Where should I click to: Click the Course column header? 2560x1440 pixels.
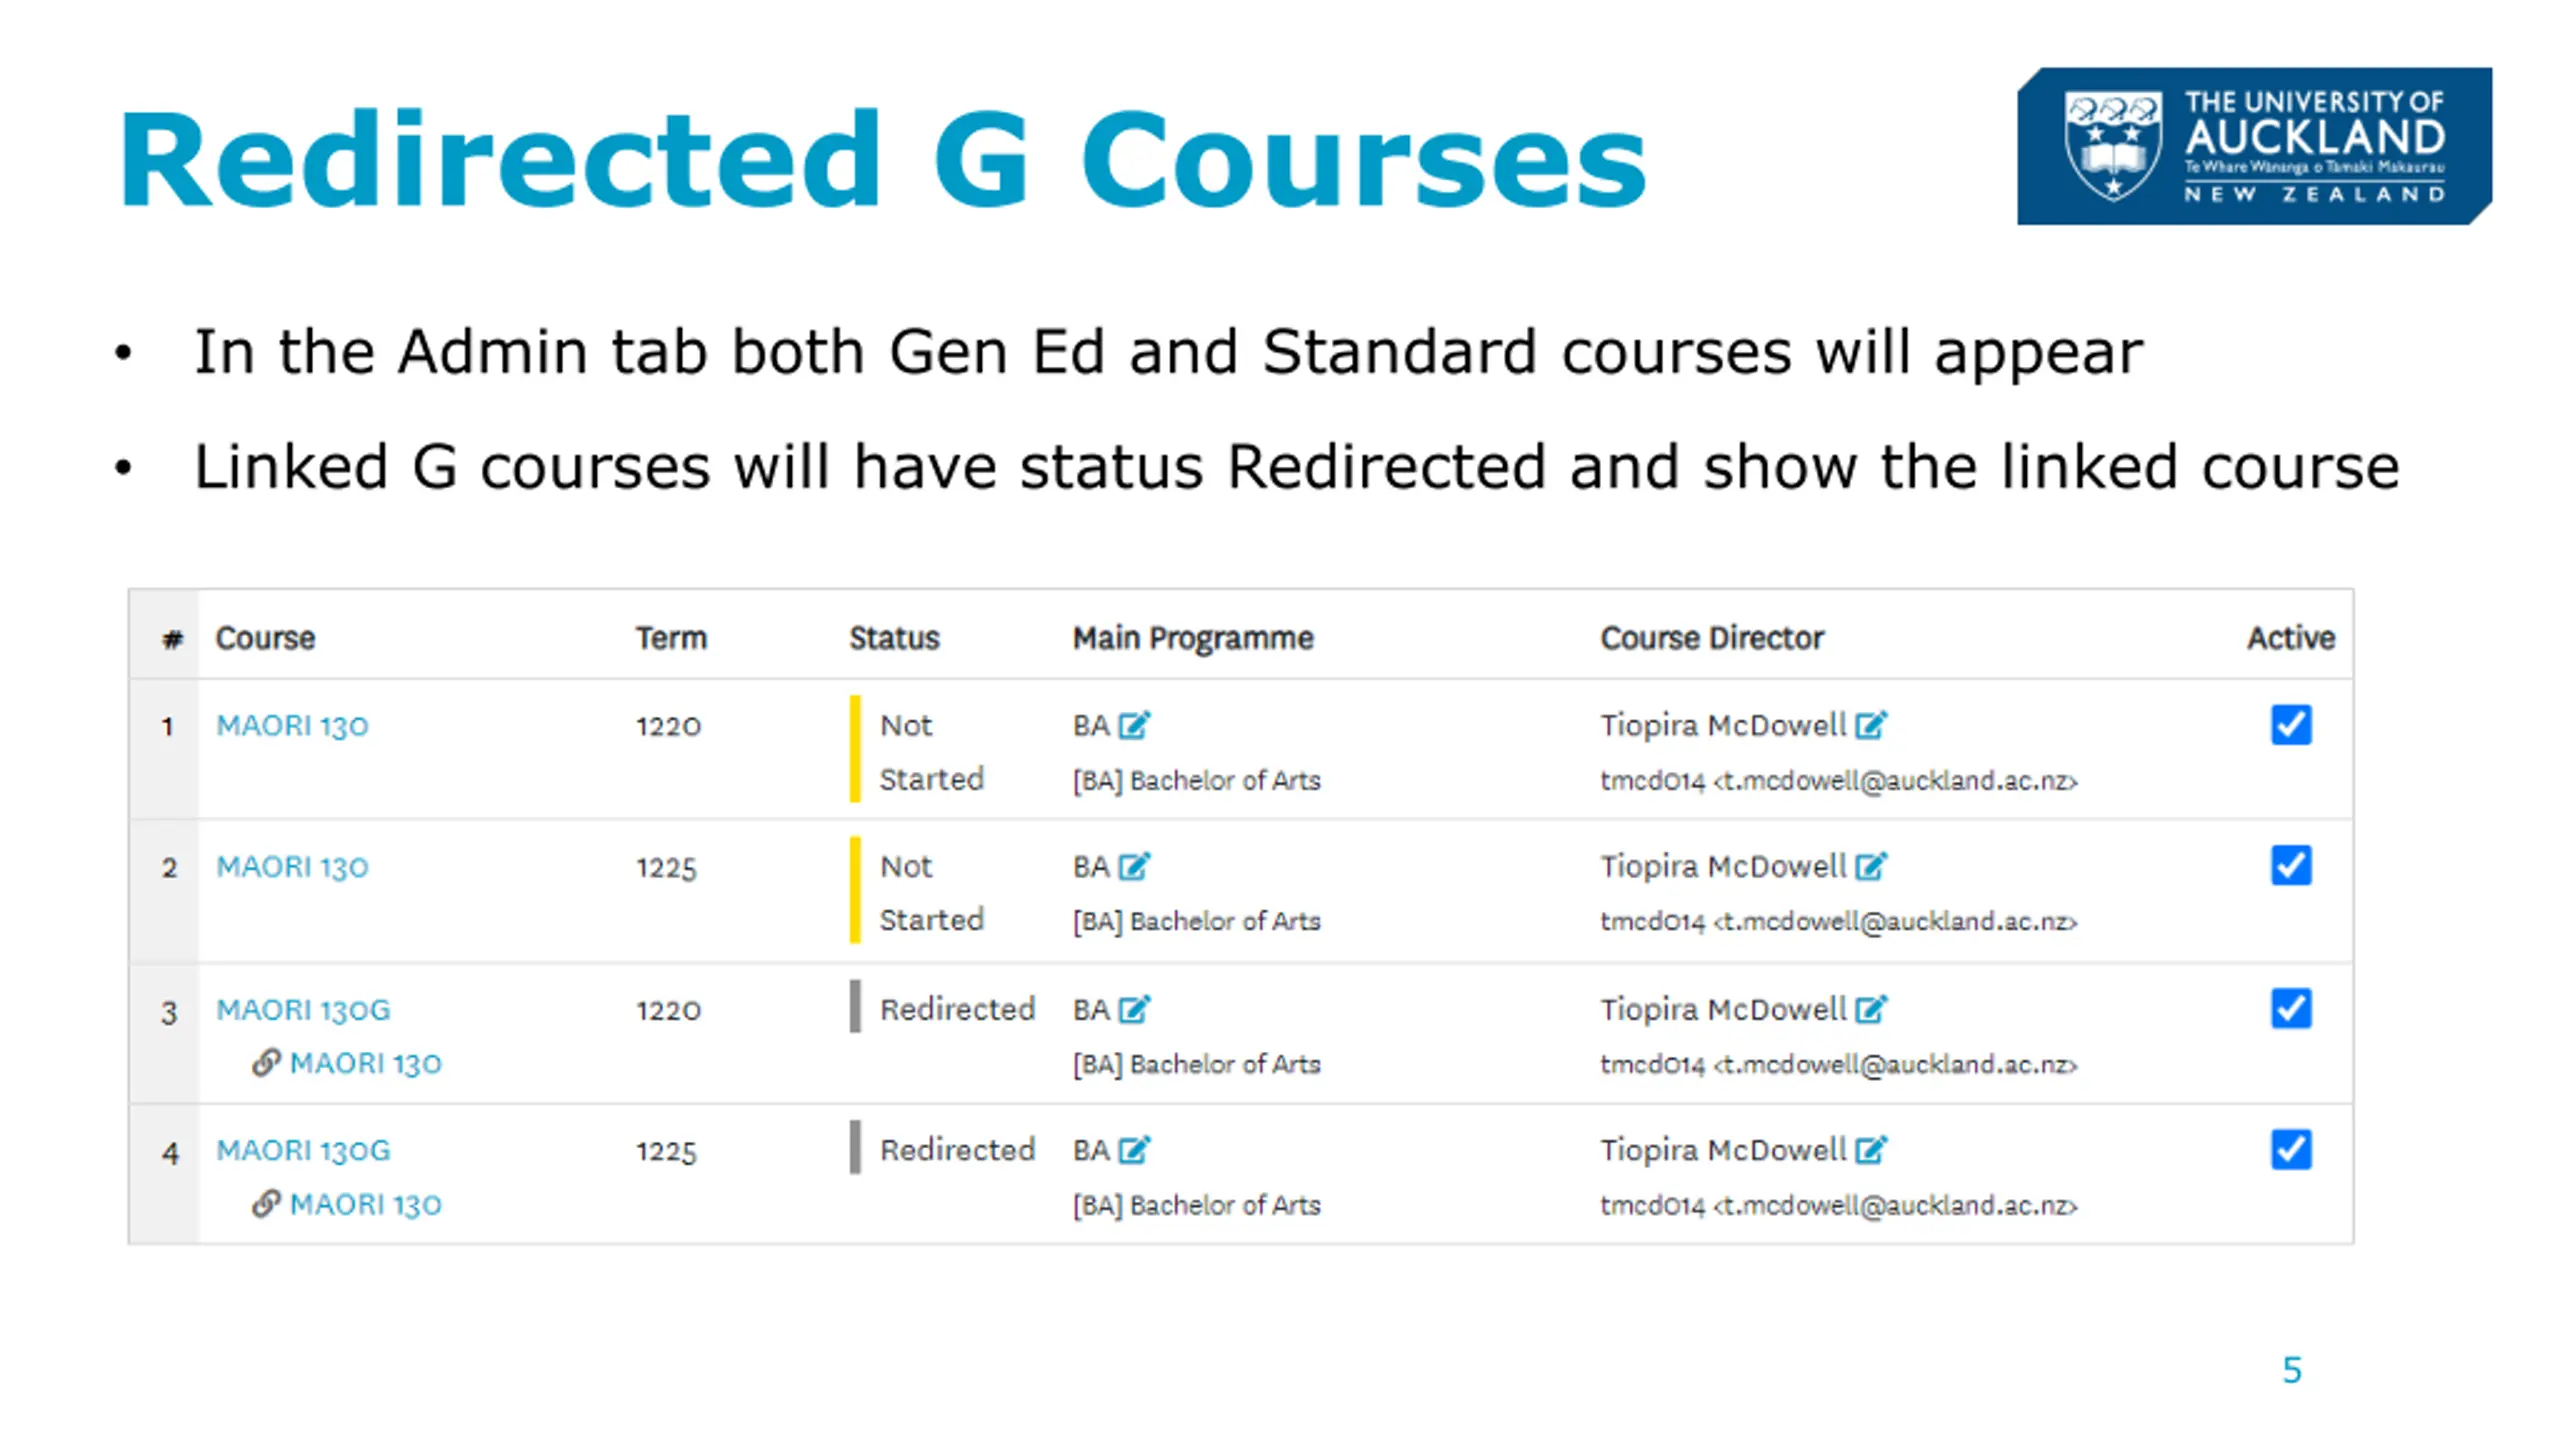point(265,637)
